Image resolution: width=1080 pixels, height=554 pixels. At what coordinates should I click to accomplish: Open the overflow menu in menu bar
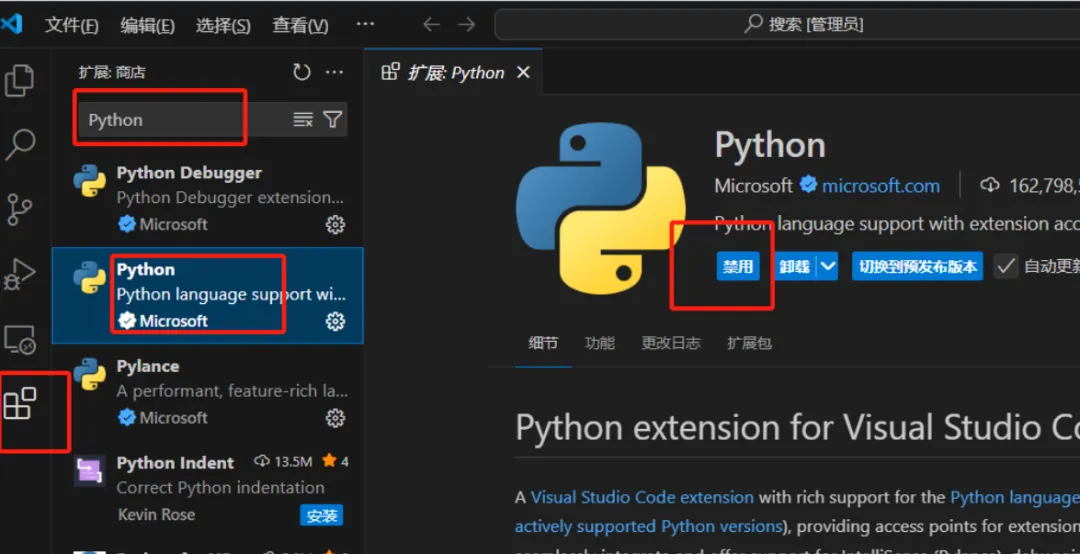click(x=365, y=24)
